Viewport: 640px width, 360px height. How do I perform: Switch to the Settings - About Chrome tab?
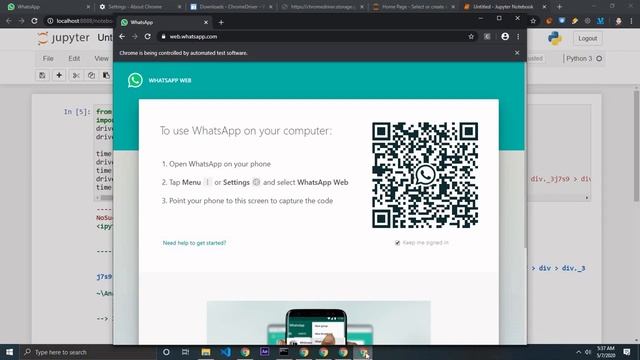139,7
